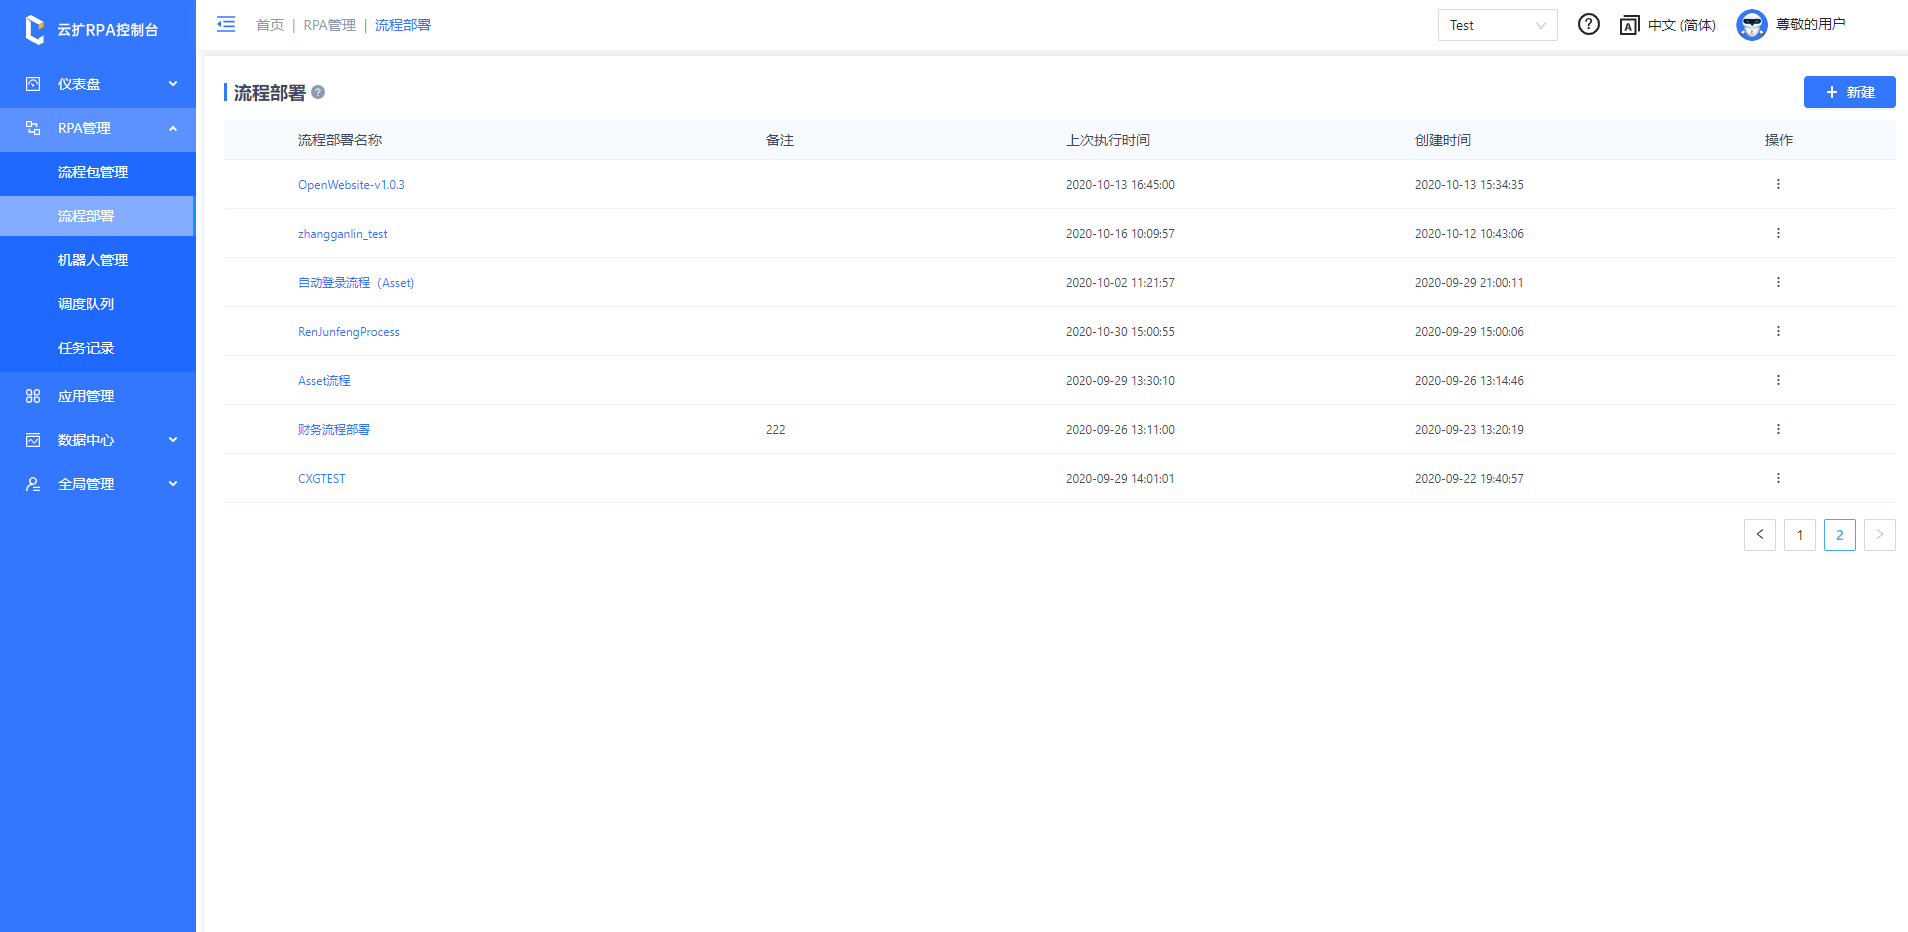
Task: Open three-dot menu for RenJunfengProcess row
Action: [1778, 331]
